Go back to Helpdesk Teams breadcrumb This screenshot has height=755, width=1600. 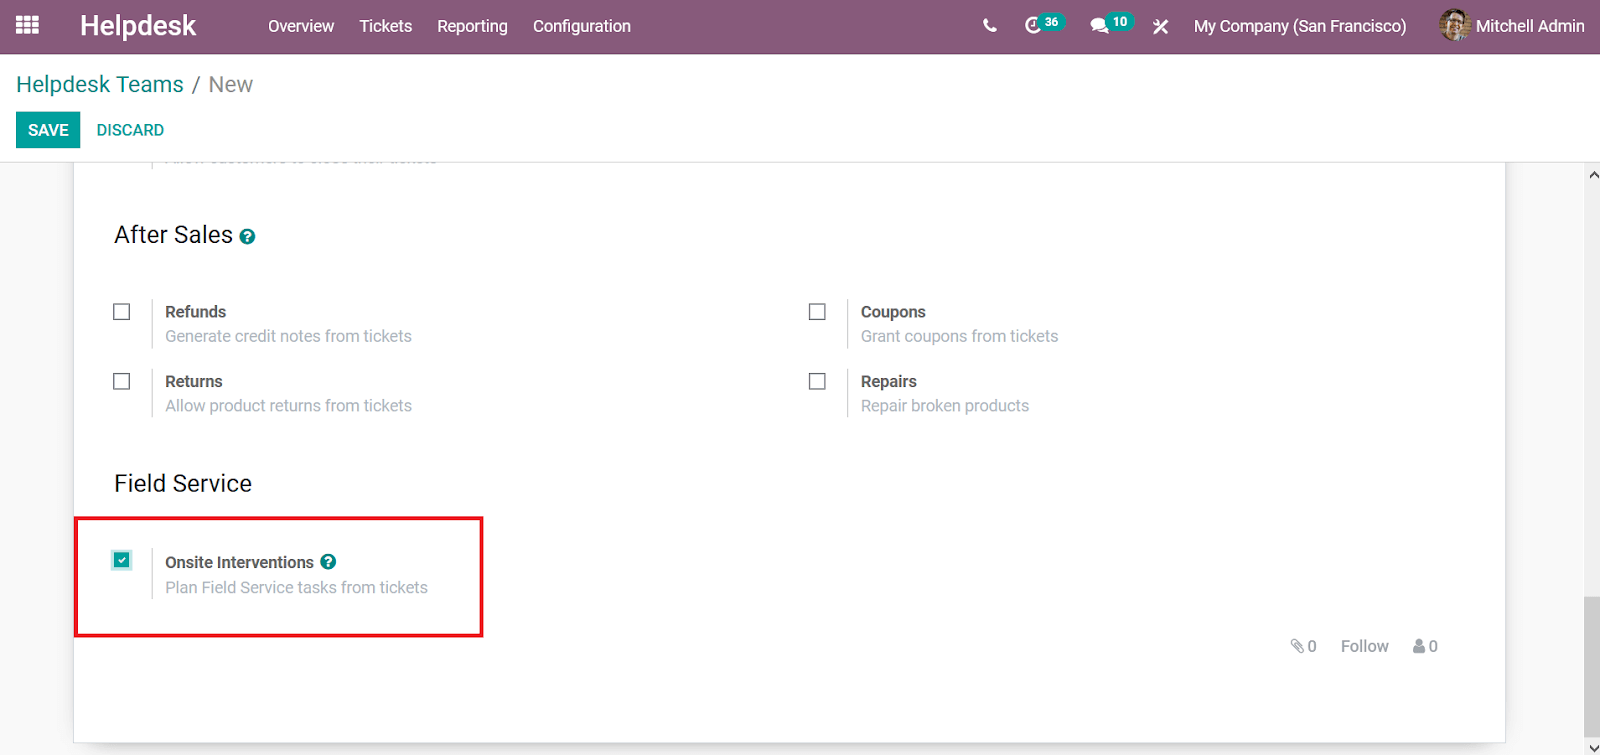pyautogui.click(x=100, y=84)
